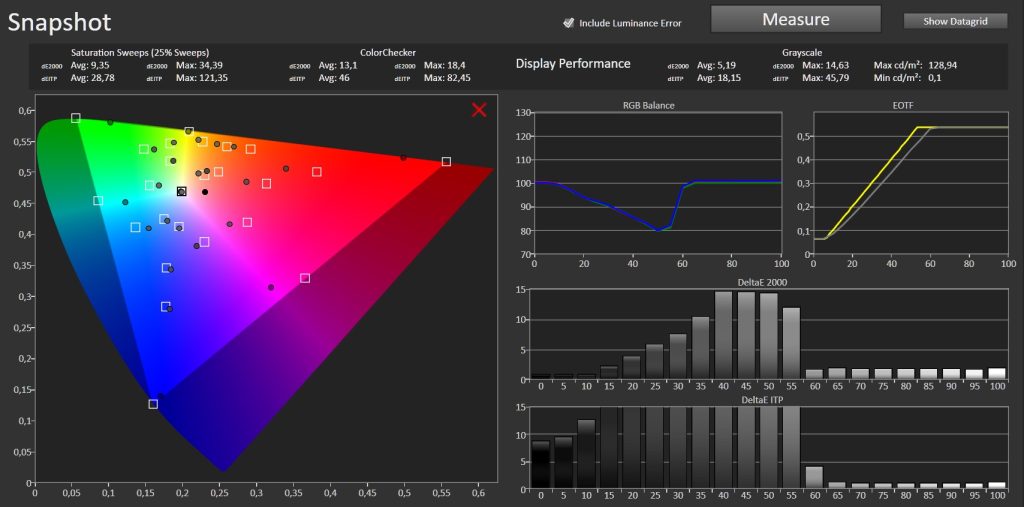Select the blue primary target square
This screenshot has height=507, width=1024.
153,404
